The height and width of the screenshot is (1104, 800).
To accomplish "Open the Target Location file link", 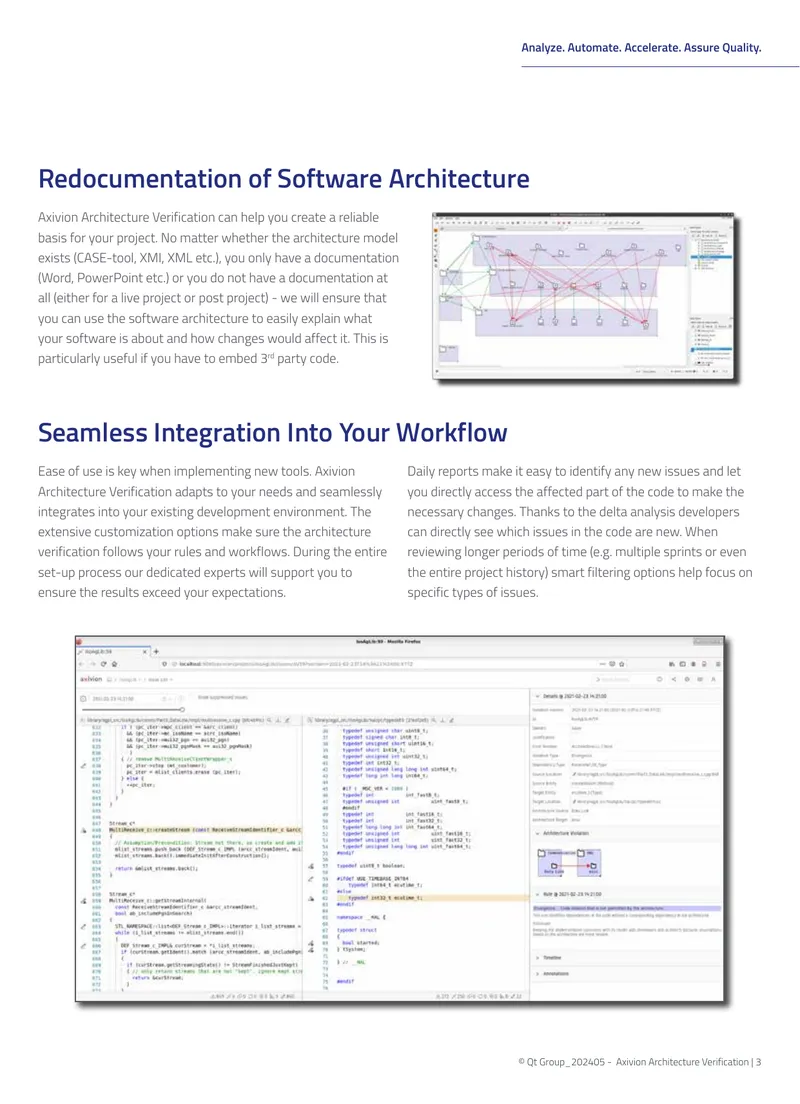I will 616,801.
